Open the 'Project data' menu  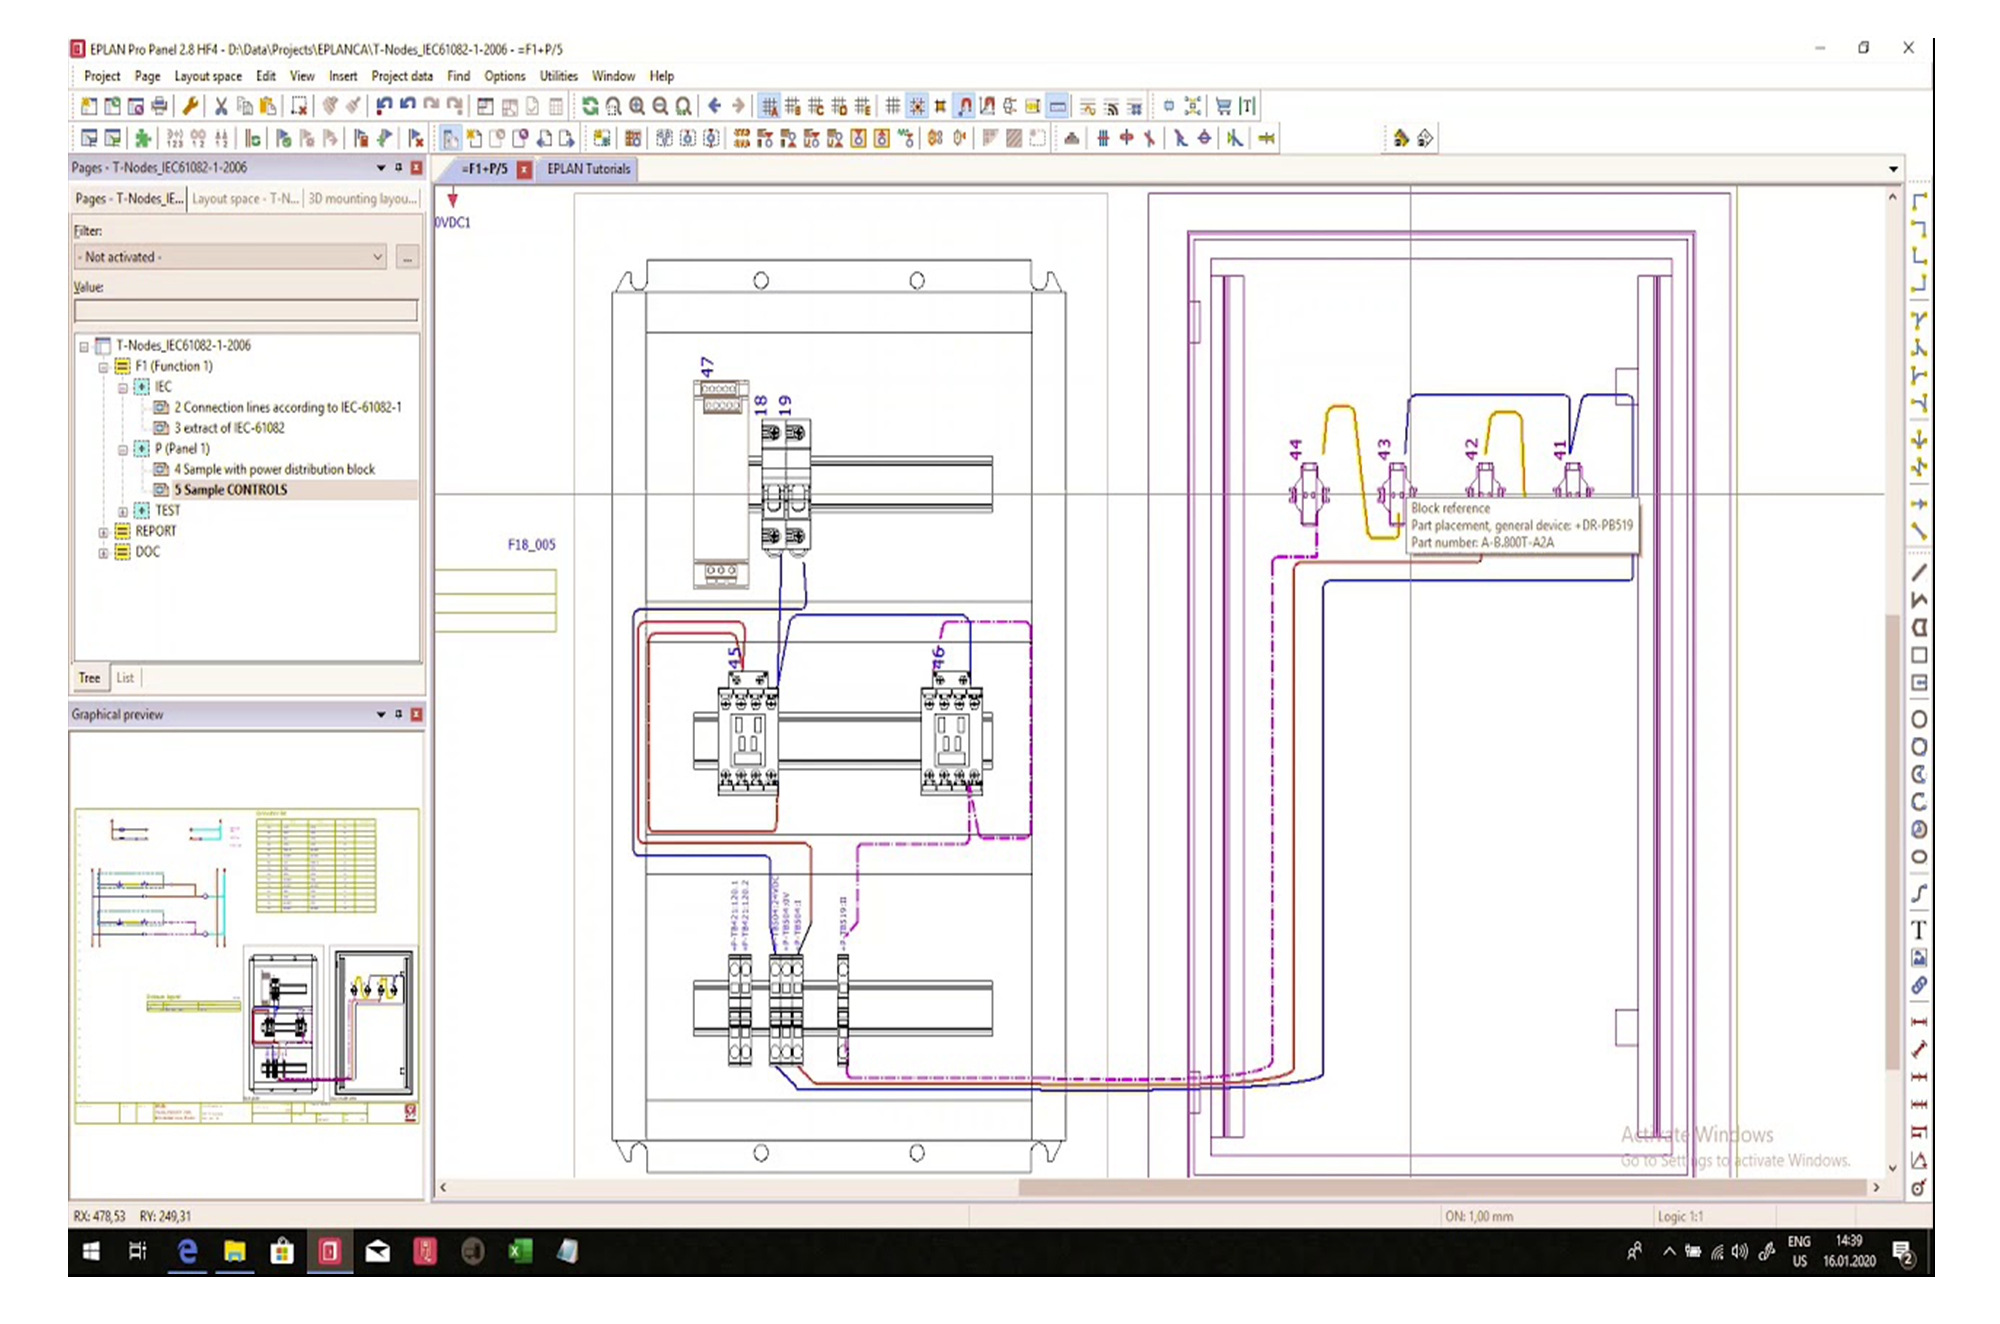pos(402,76)
